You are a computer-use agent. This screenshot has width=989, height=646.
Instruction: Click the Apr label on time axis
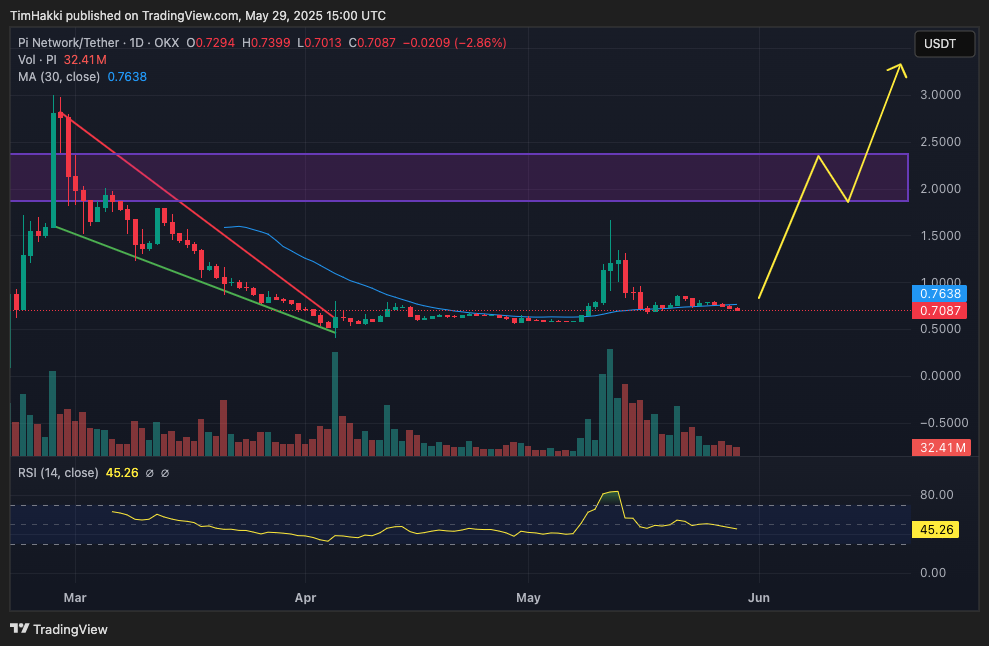coord(305,598)
